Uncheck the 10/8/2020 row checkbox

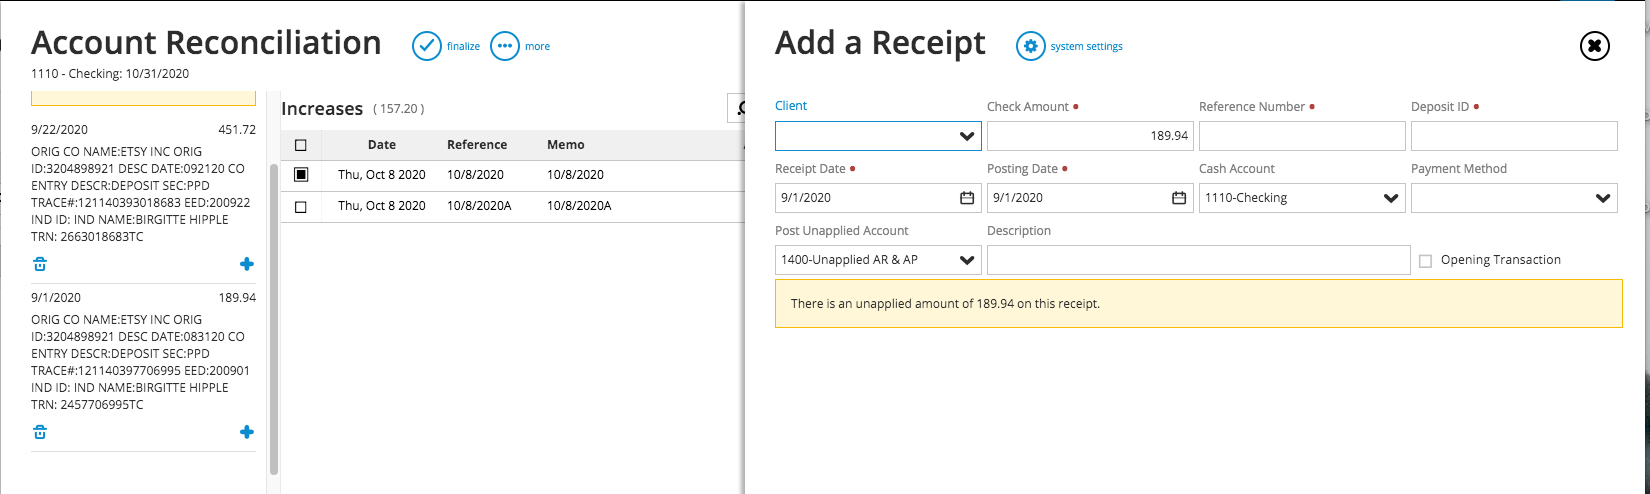click(301, 175)
